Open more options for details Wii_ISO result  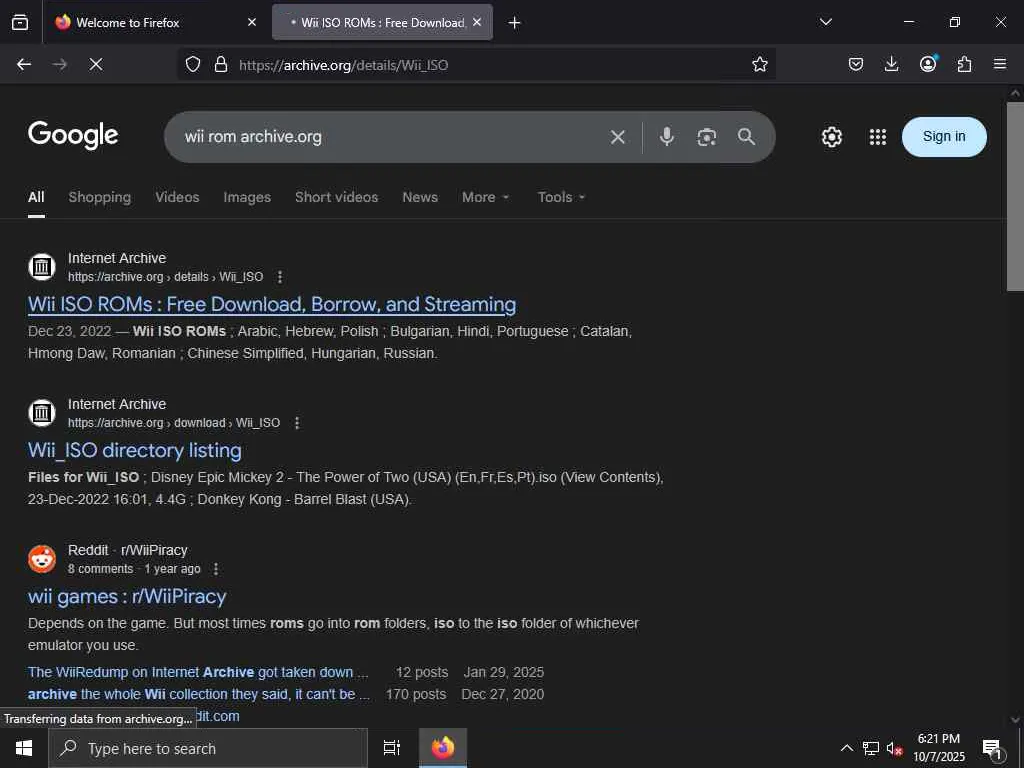(280, 277)
